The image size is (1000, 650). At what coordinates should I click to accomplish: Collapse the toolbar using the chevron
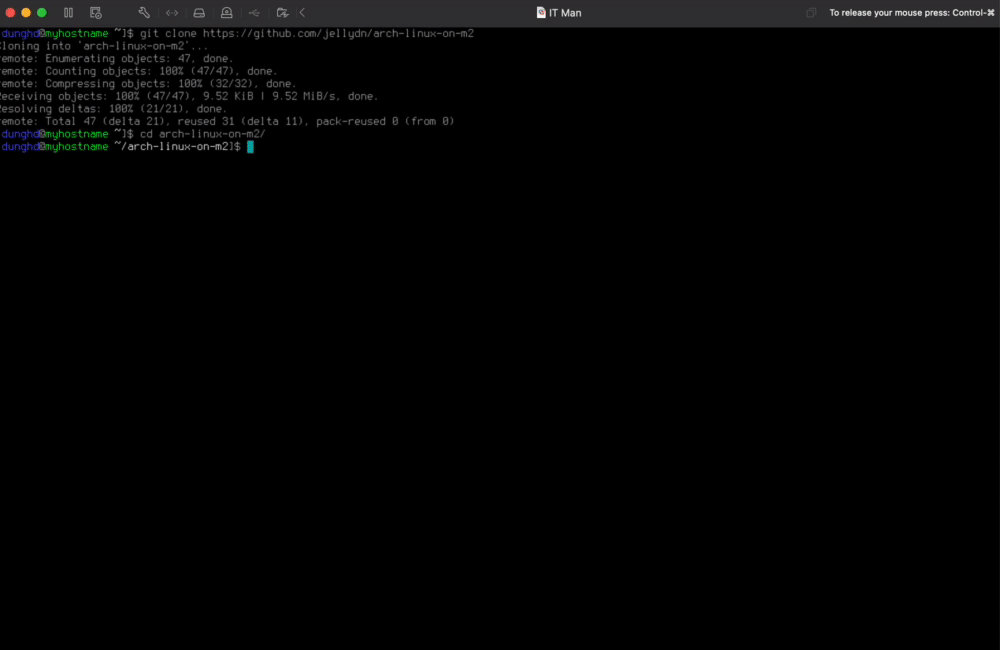coord(302,12)
